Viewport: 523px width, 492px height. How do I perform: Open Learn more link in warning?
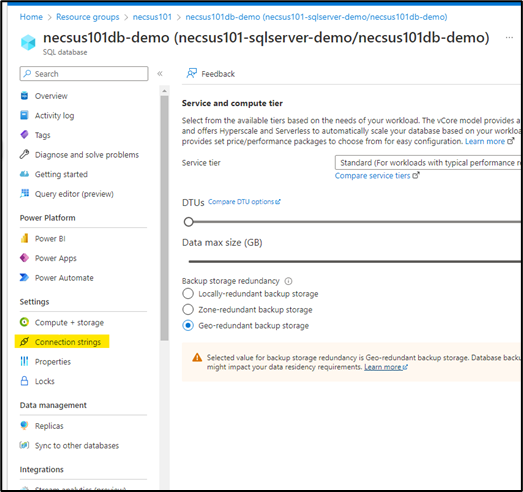(x=386, y=367)
